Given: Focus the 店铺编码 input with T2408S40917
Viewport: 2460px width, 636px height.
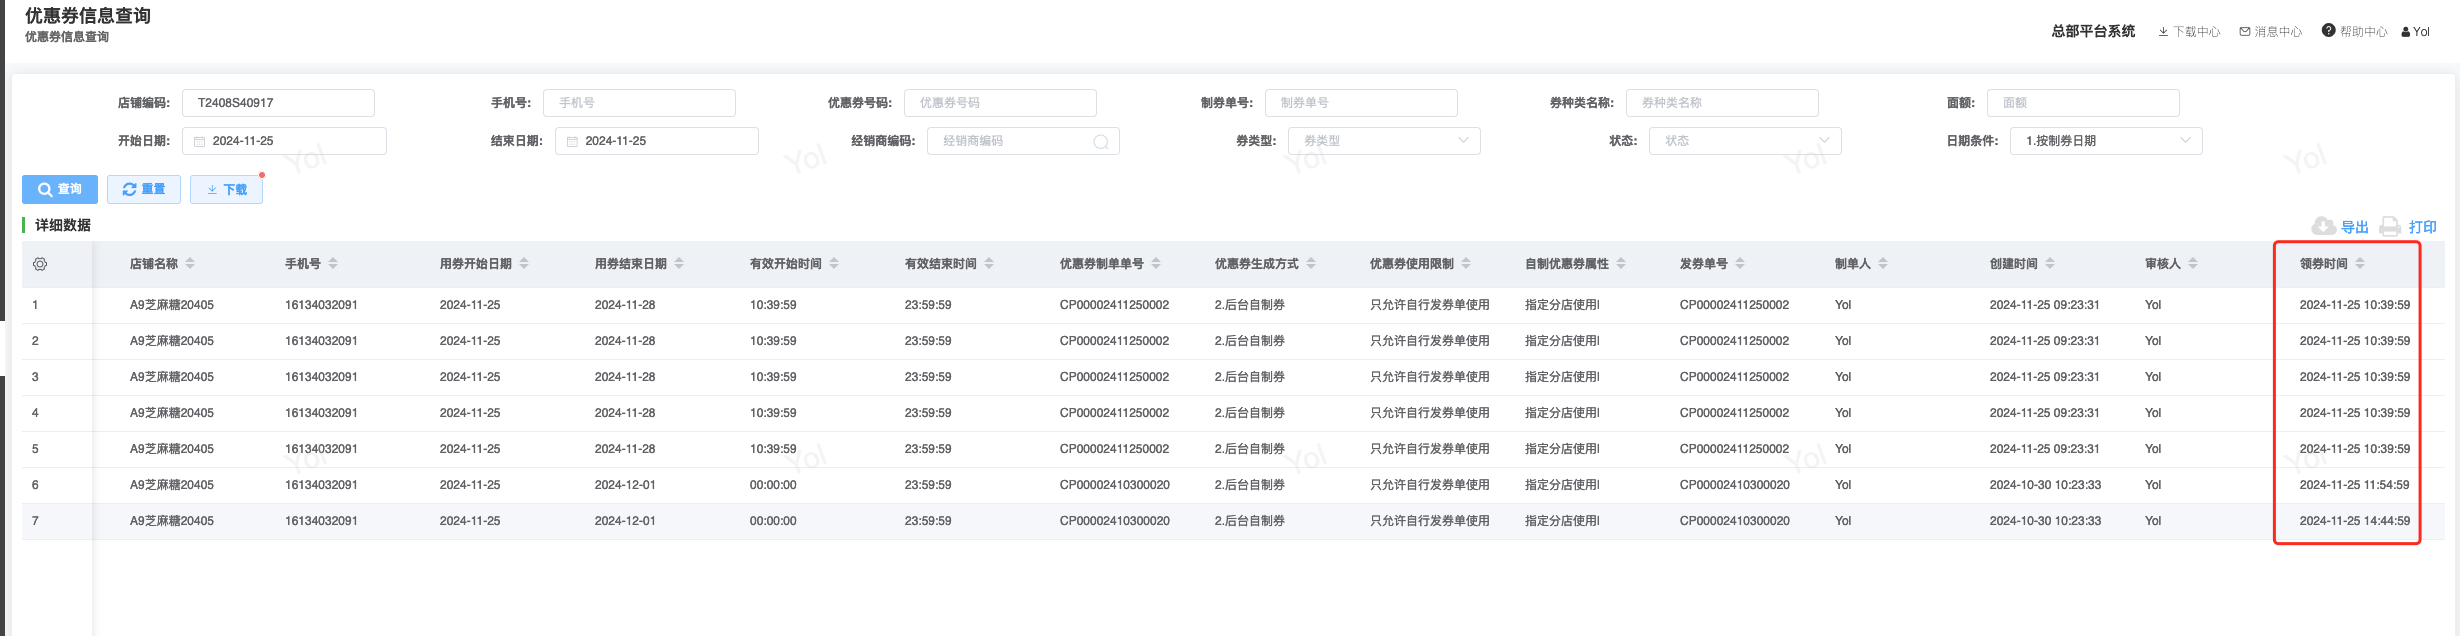Looking at the screenshot, I should click(x=278, y=103).
